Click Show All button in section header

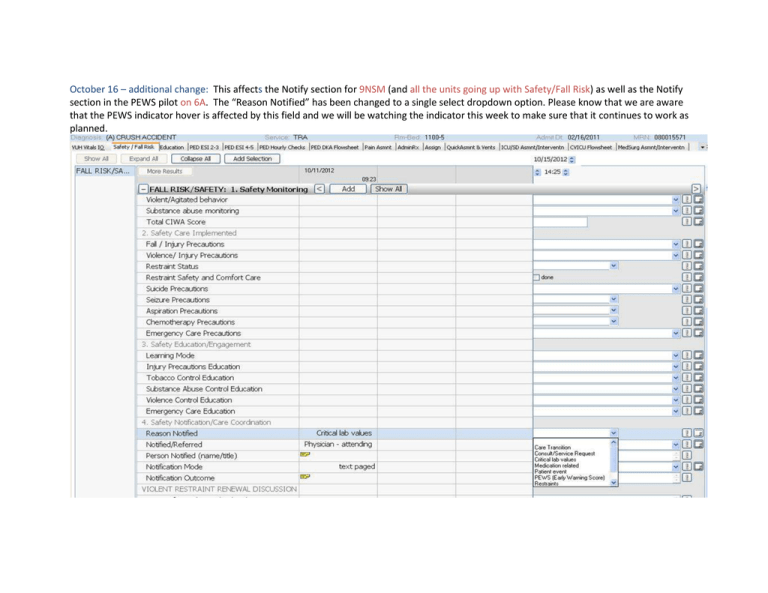(x=388, y=189)
